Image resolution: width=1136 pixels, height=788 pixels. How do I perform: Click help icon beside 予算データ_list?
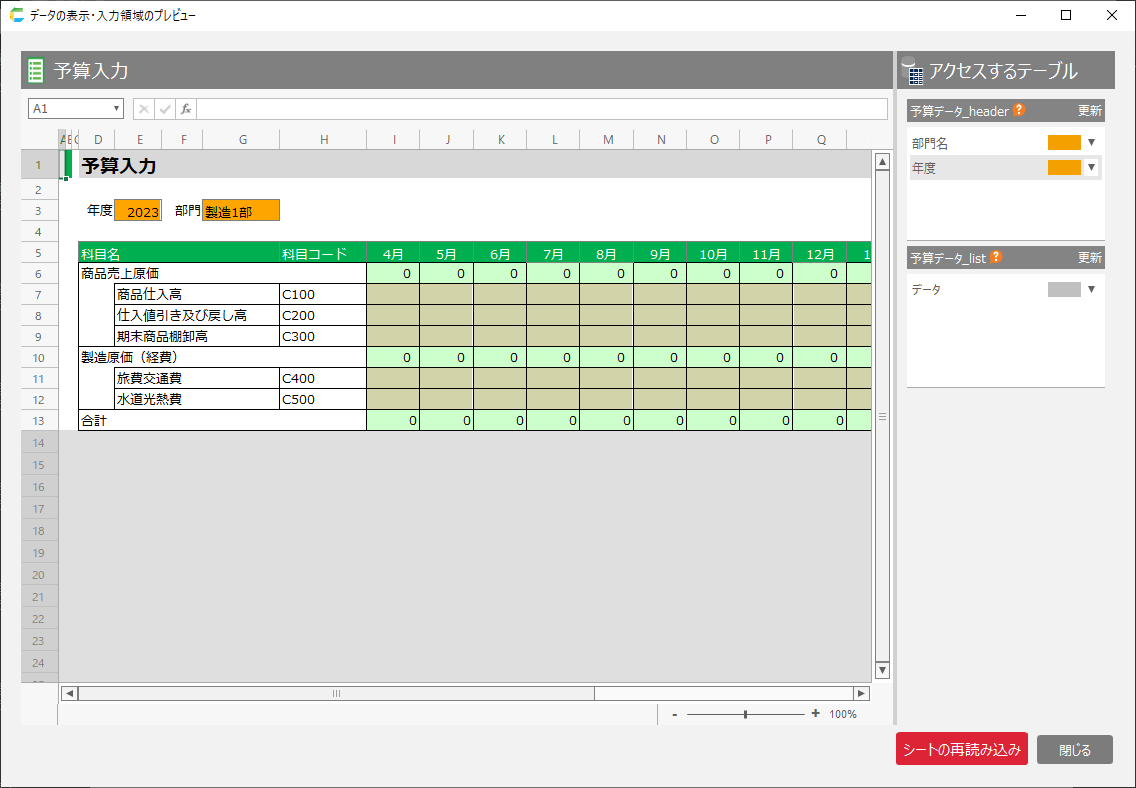pyautogui.click(x=996, y=258)
